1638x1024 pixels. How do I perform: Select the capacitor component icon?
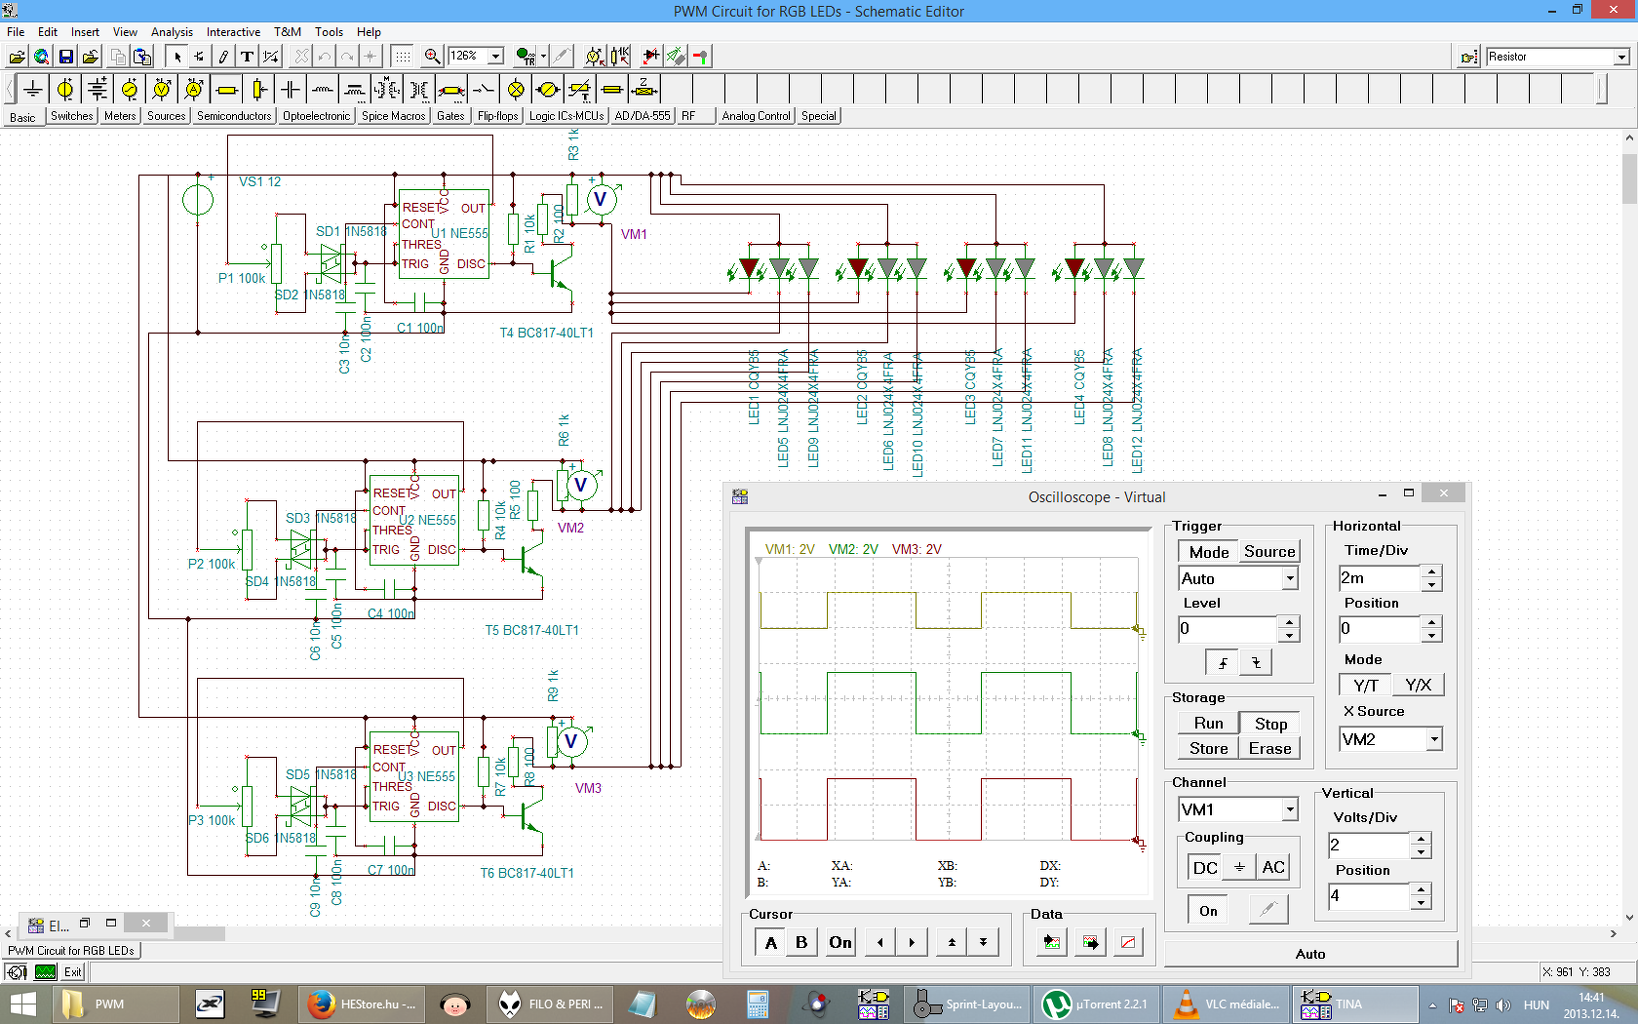coord(290,90)
